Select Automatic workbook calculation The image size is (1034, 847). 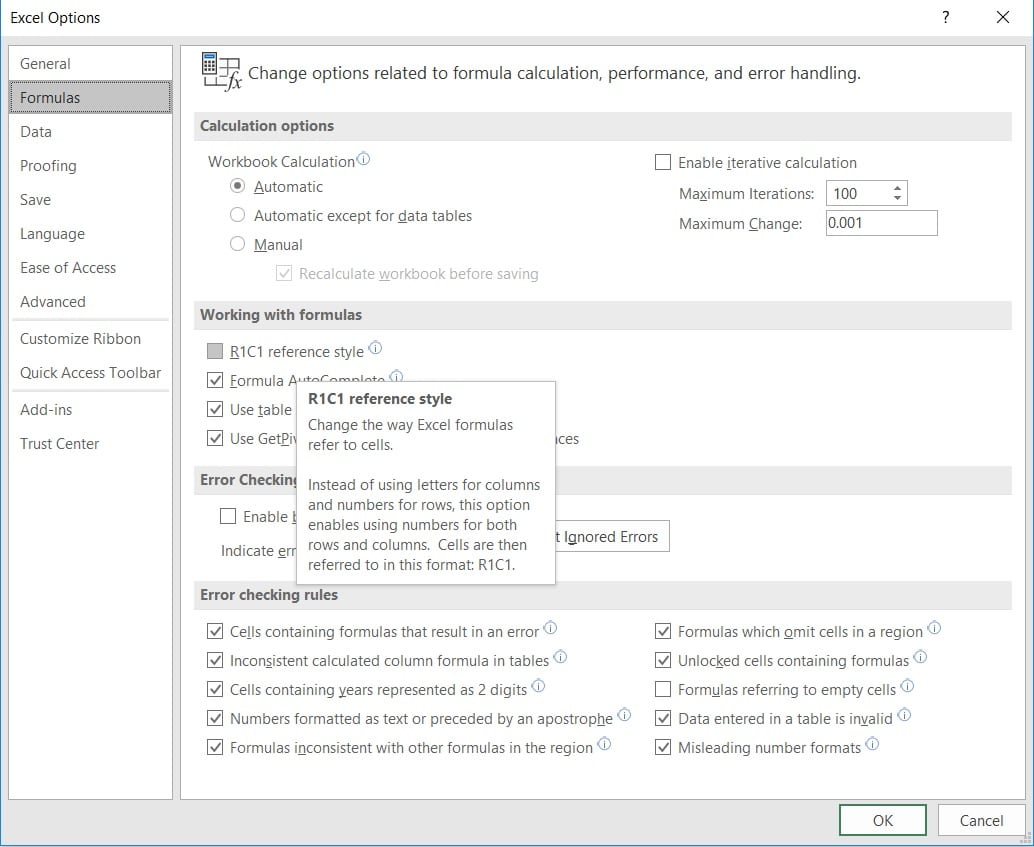coord(237,187)
